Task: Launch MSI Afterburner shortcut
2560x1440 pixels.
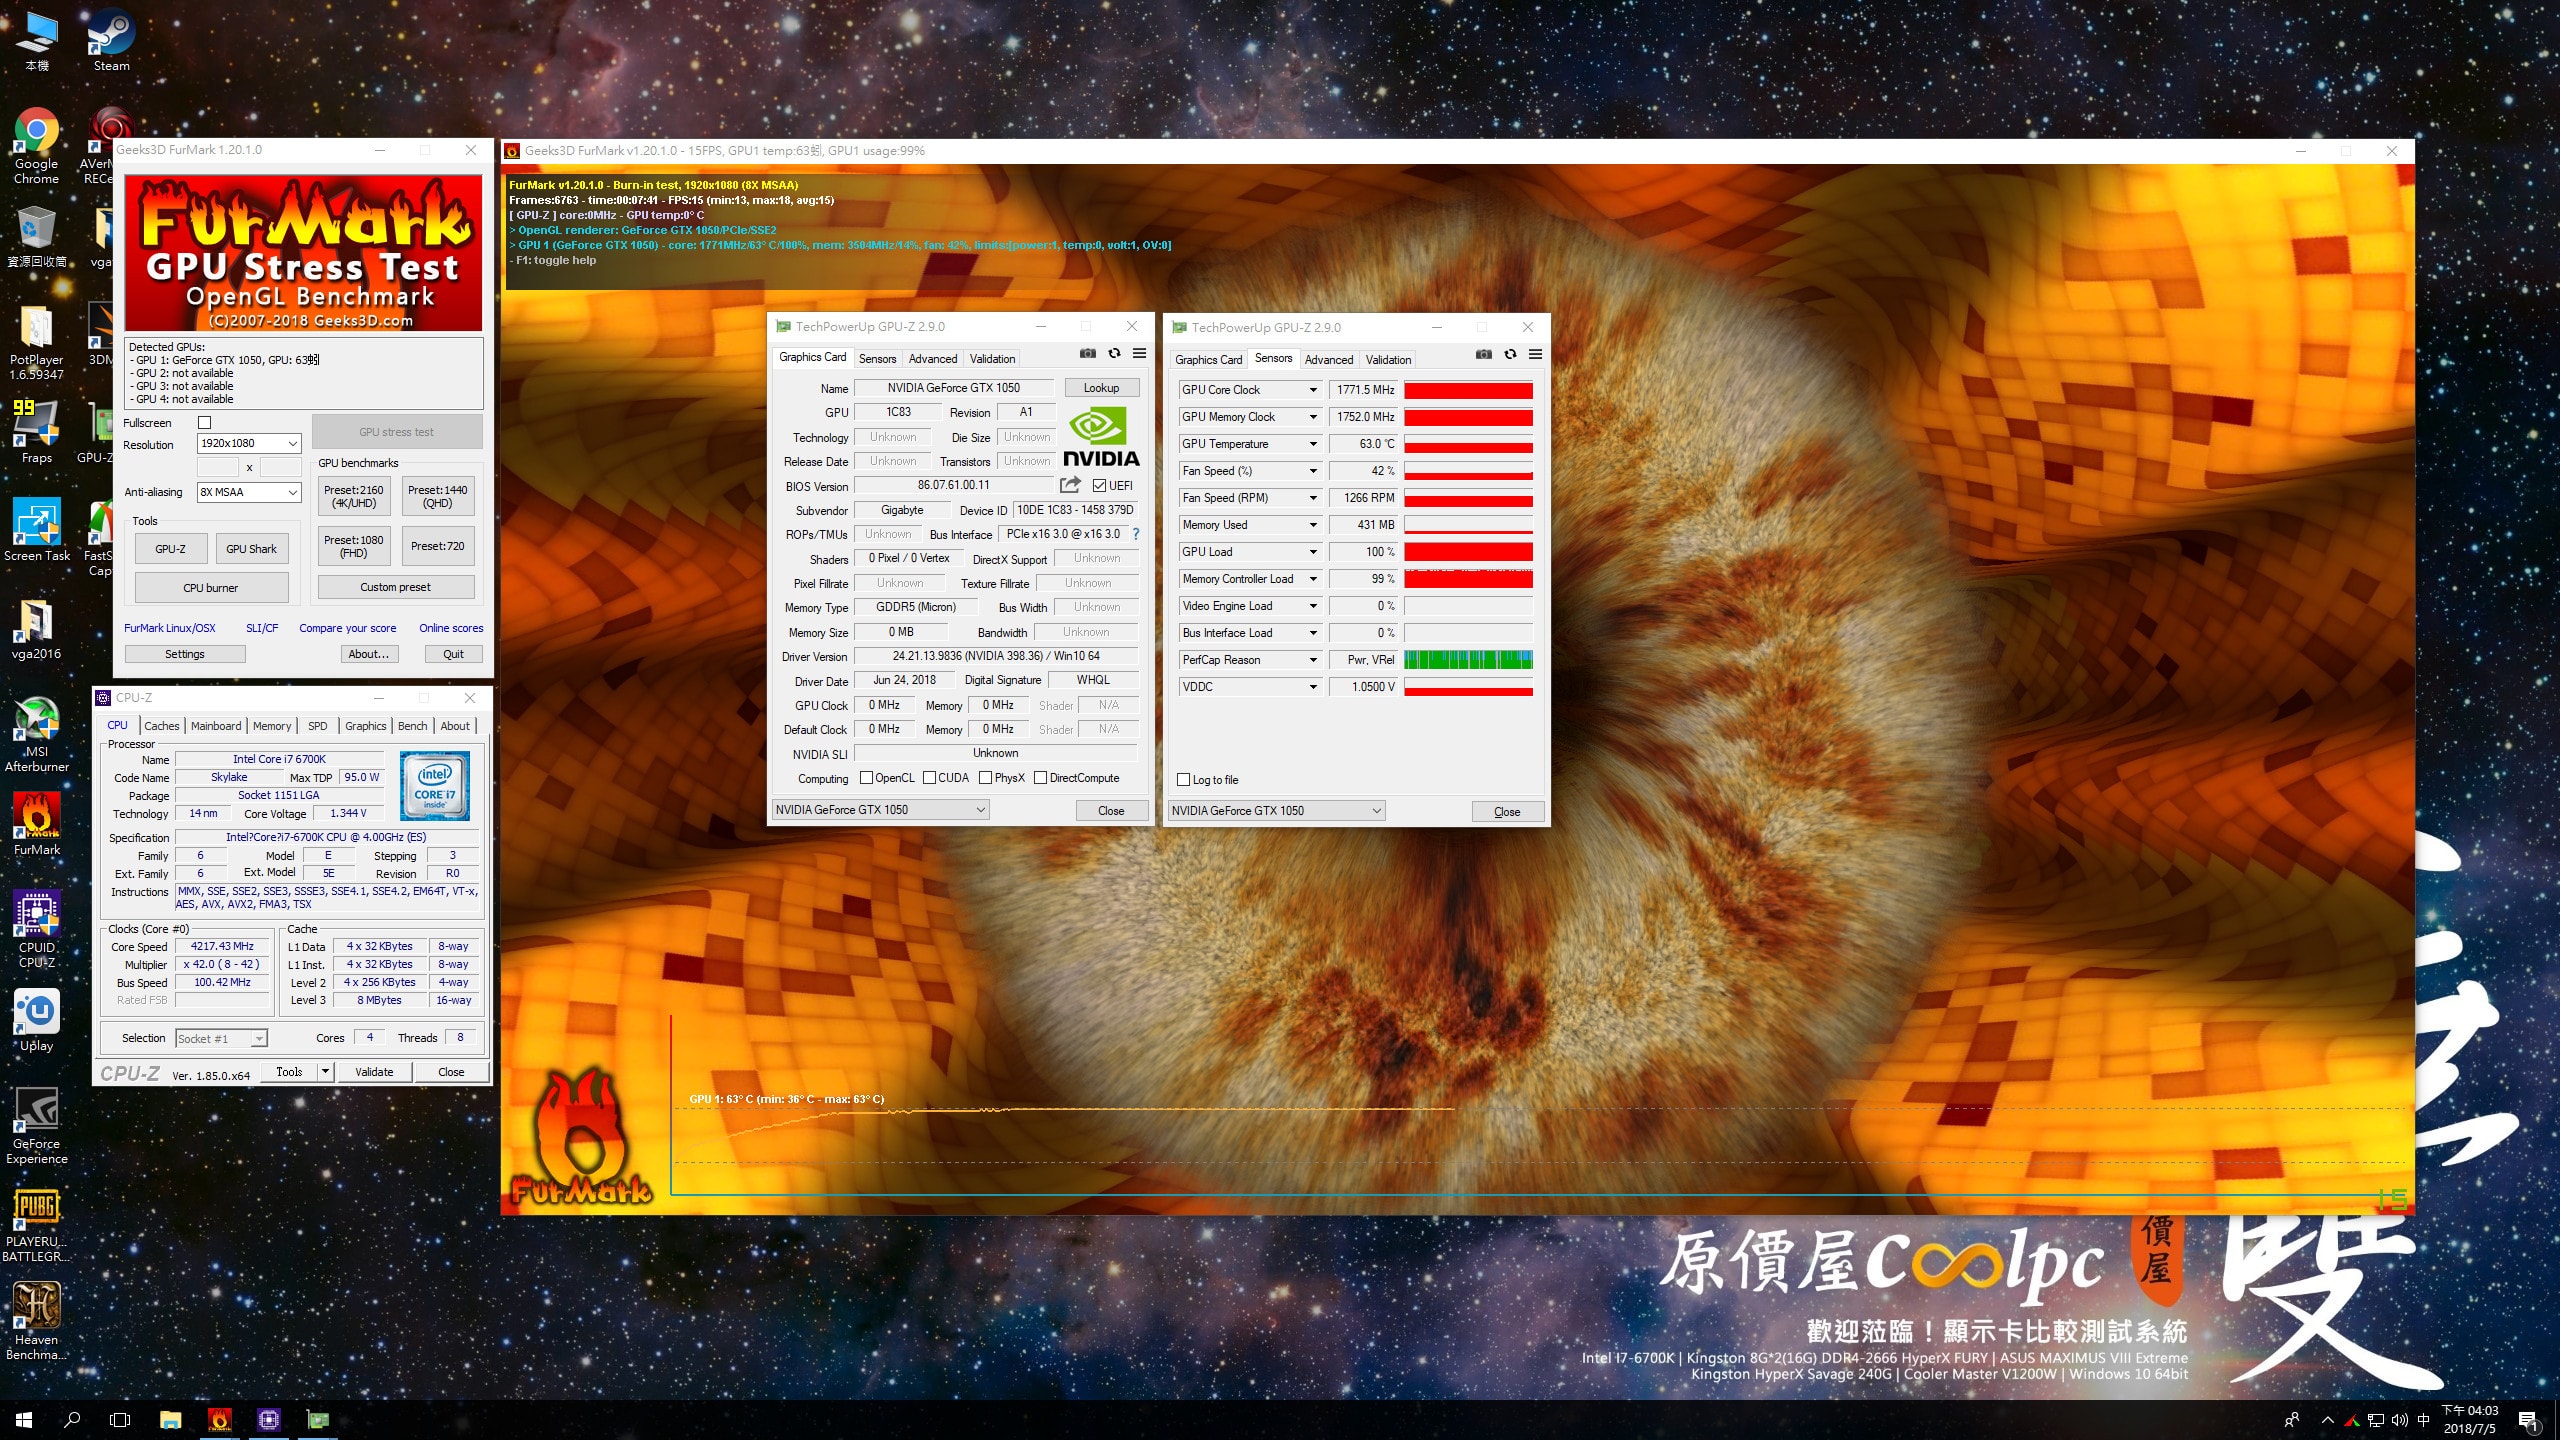Action: [x=36, y=734]
